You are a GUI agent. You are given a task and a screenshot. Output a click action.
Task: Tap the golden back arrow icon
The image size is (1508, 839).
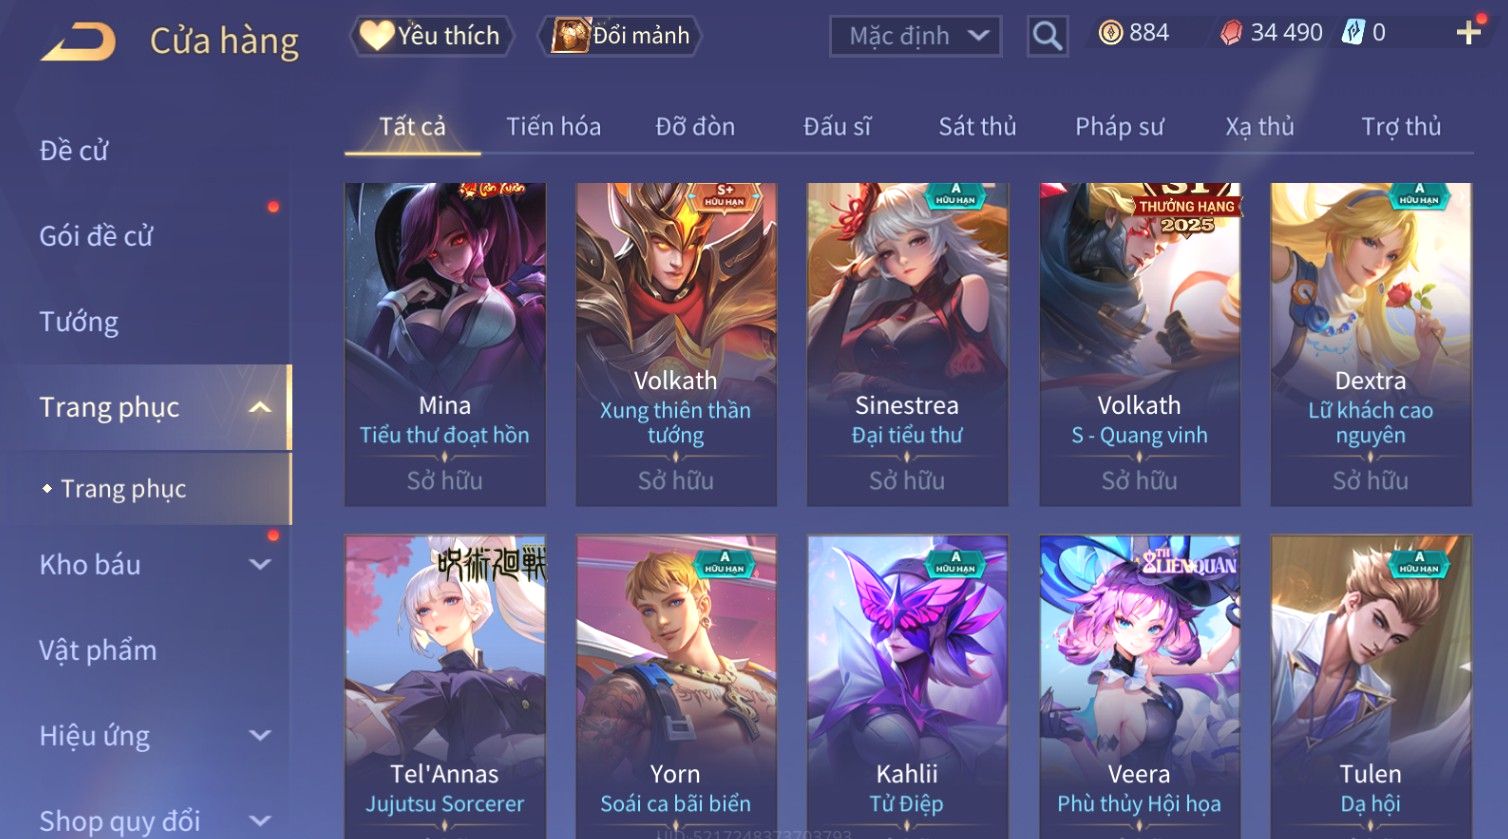(x=78, y=42)
